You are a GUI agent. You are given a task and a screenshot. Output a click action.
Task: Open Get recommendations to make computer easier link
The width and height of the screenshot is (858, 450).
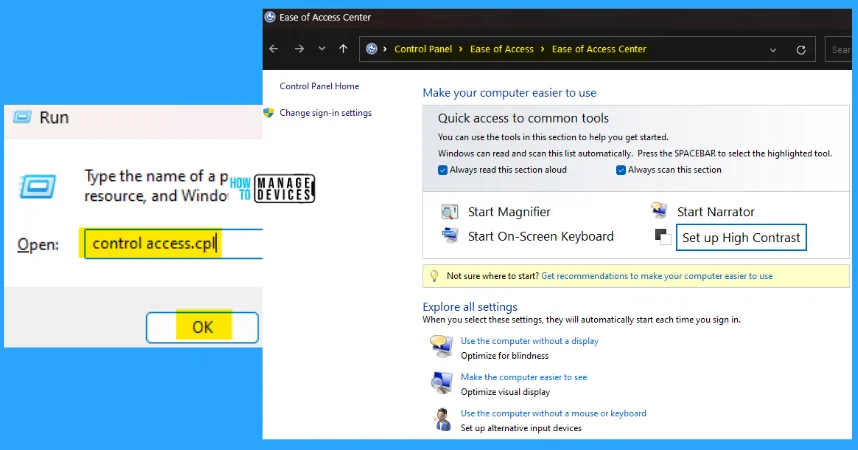[x=657, y=276]
